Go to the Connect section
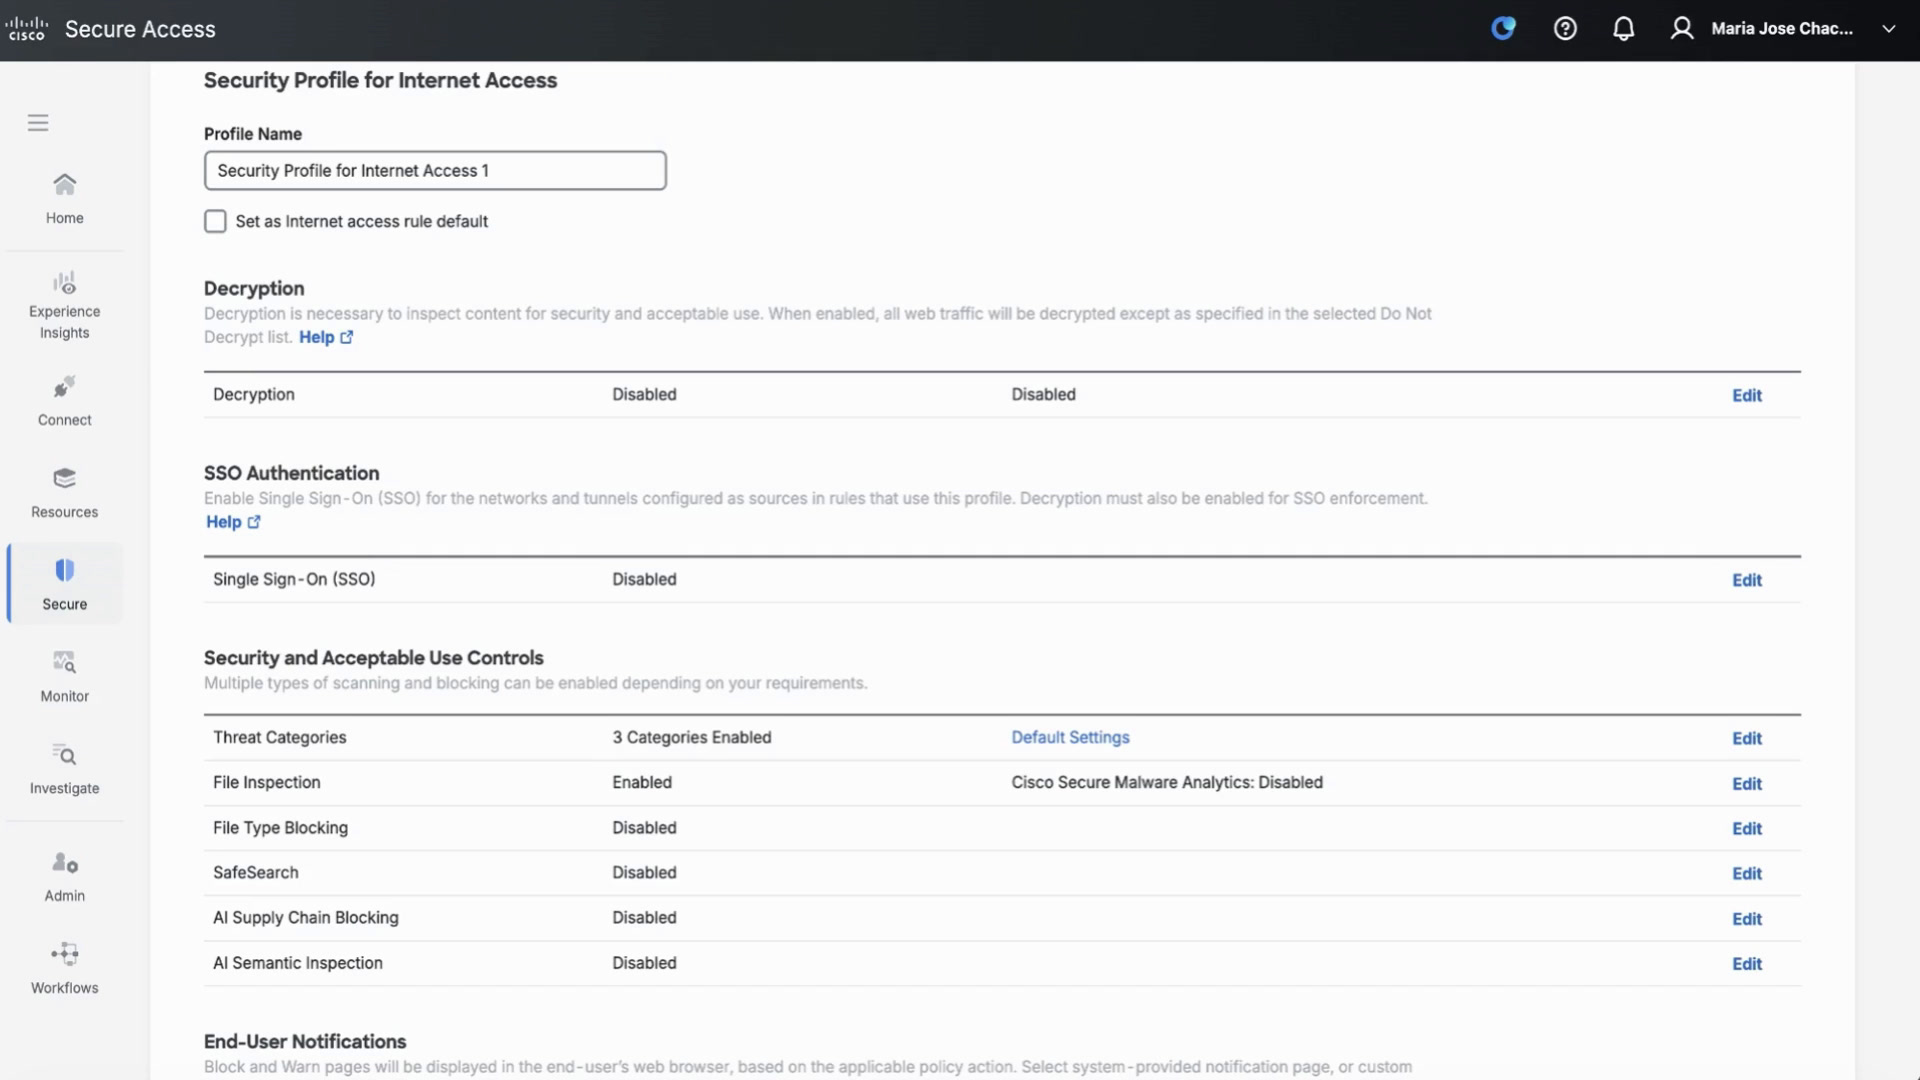The width and height of the screenshot is (1920, 1080). click(64, 401)
